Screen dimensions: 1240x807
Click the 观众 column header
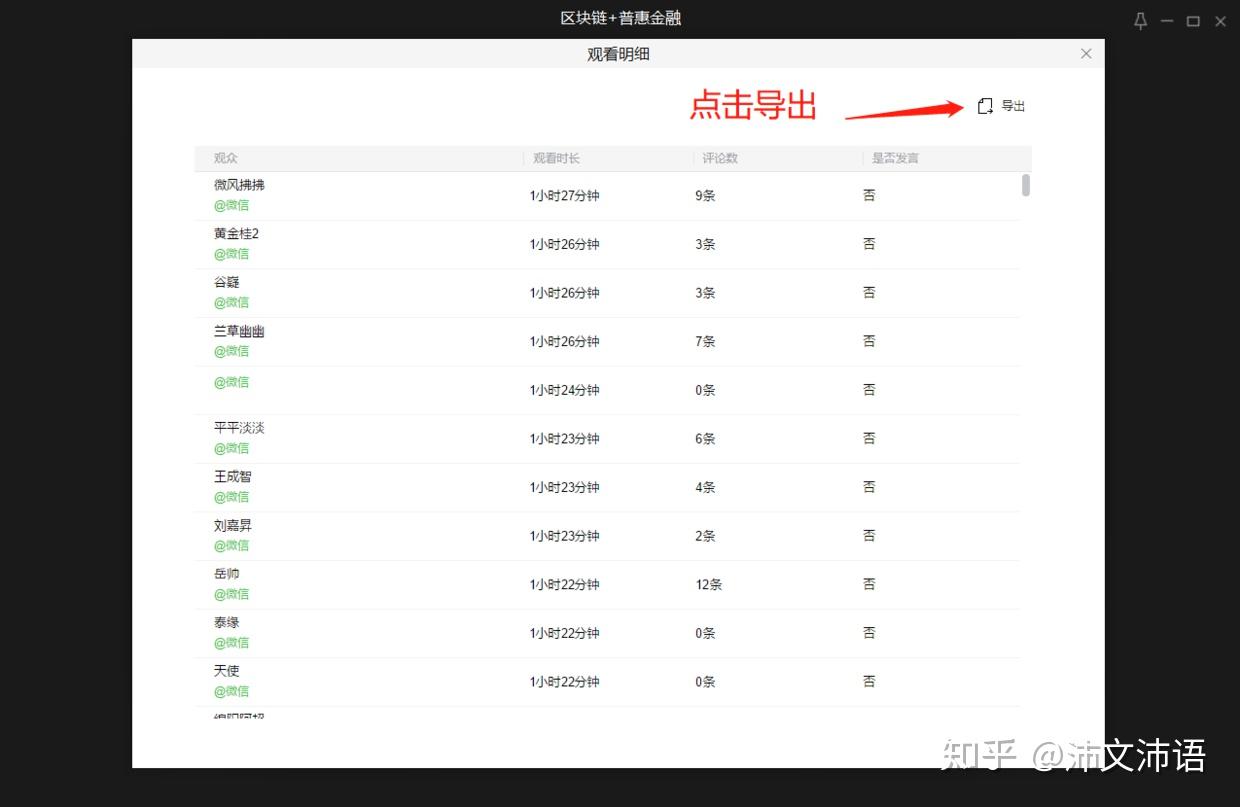pyautogui.click(x=226, y=158)
